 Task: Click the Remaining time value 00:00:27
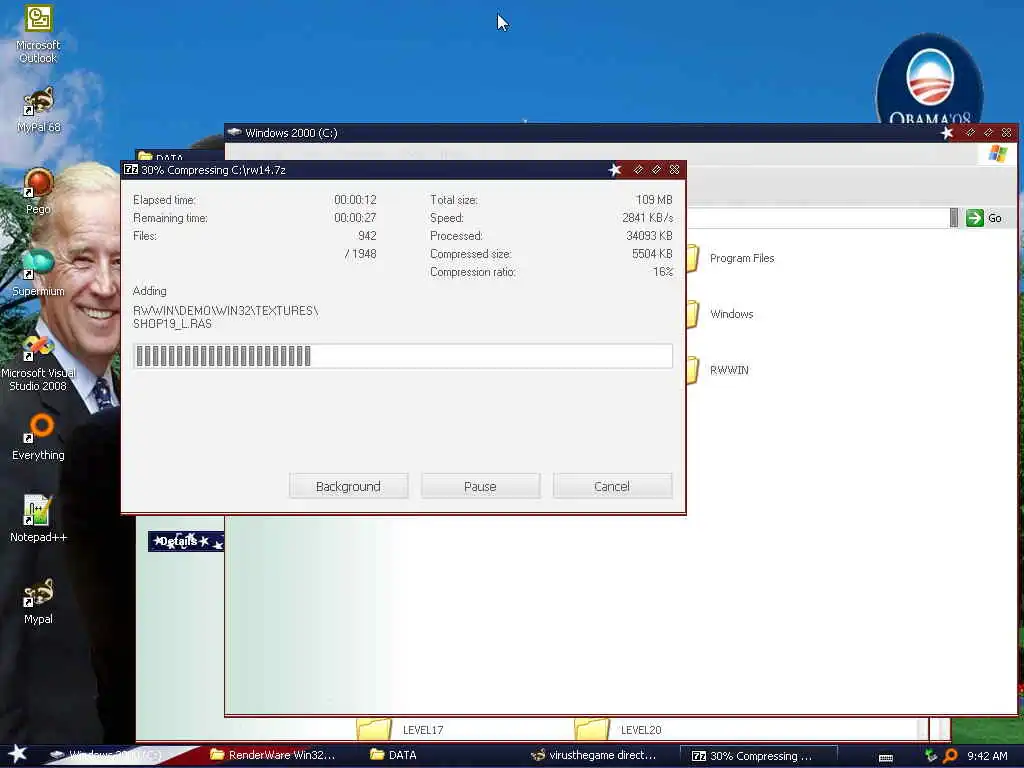click(355, 218)
